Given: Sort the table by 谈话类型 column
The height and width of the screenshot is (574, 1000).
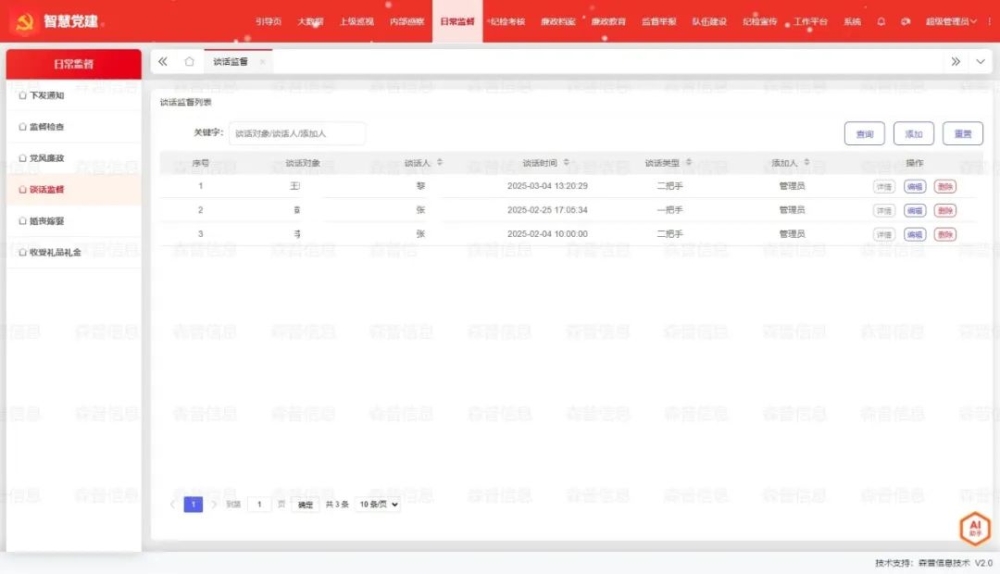Looking at the screenshot, I should pyautogui.click(x=688, y=162).
